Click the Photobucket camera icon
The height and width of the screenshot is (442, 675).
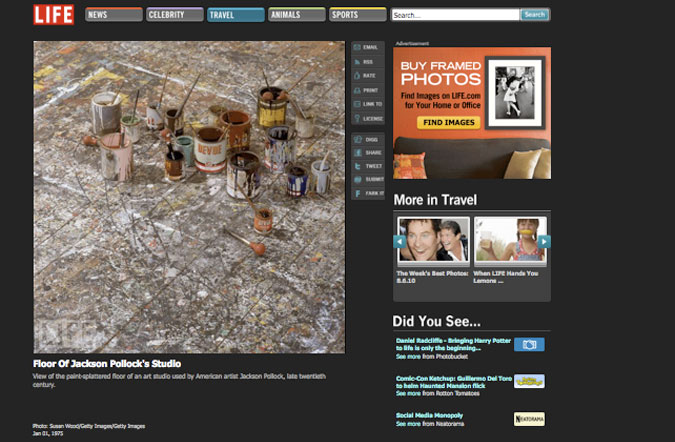click(529, 345)
